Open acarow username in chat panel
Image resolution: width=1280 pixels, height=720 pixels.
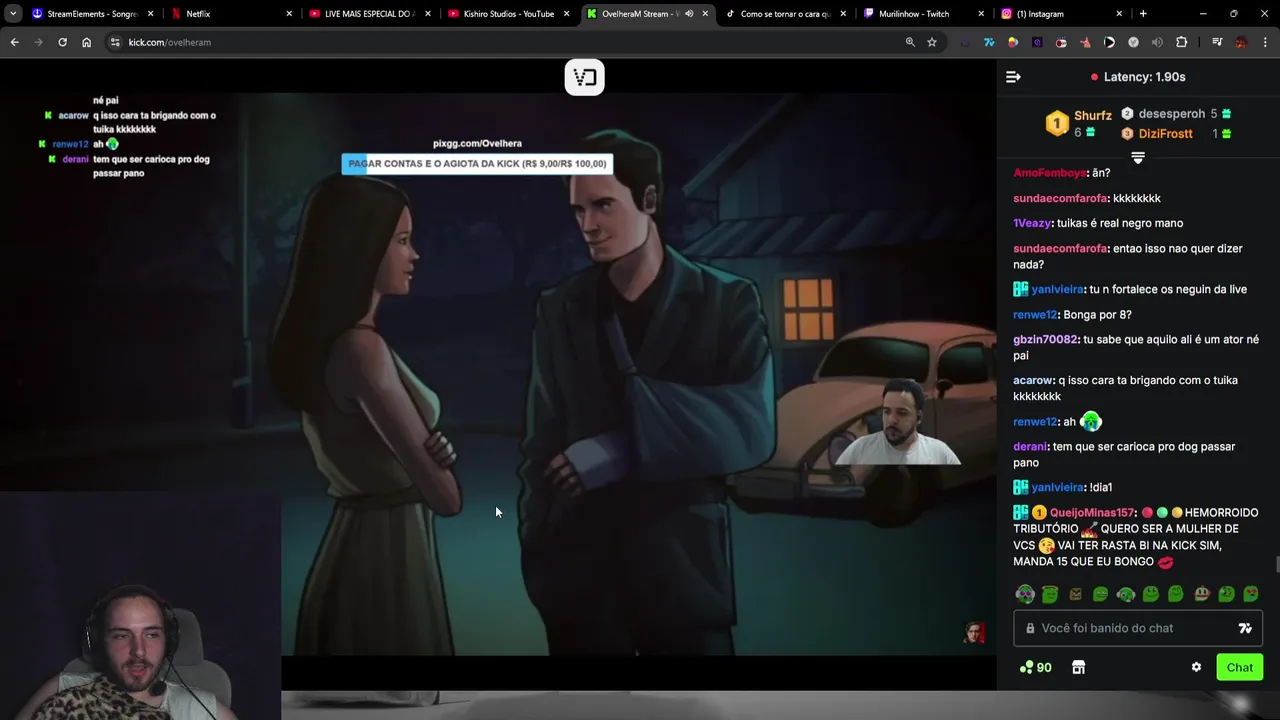click(1033, 380)
